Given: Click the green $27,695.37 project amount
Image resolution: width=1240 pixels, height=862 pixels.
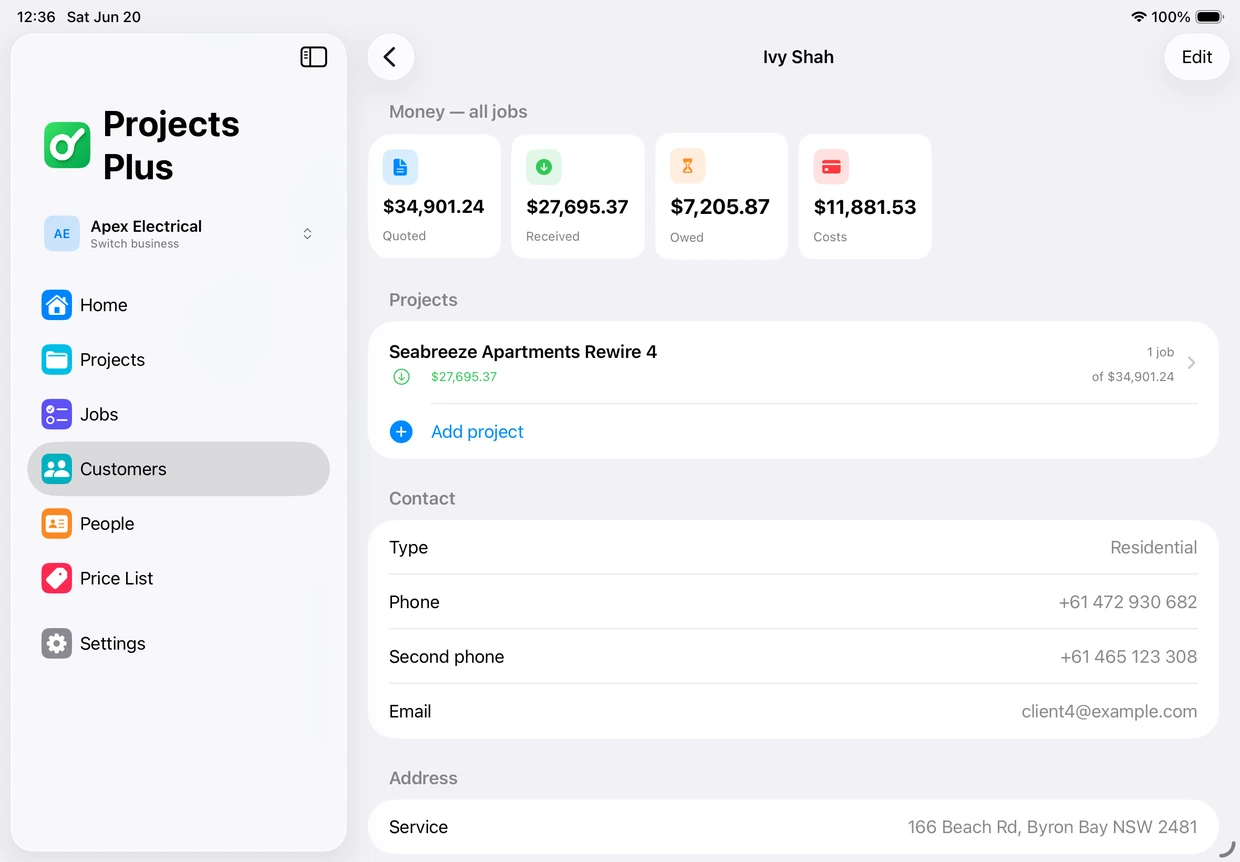Looking at the screenshot, I should pyautogui.click(x=464, y=377).
